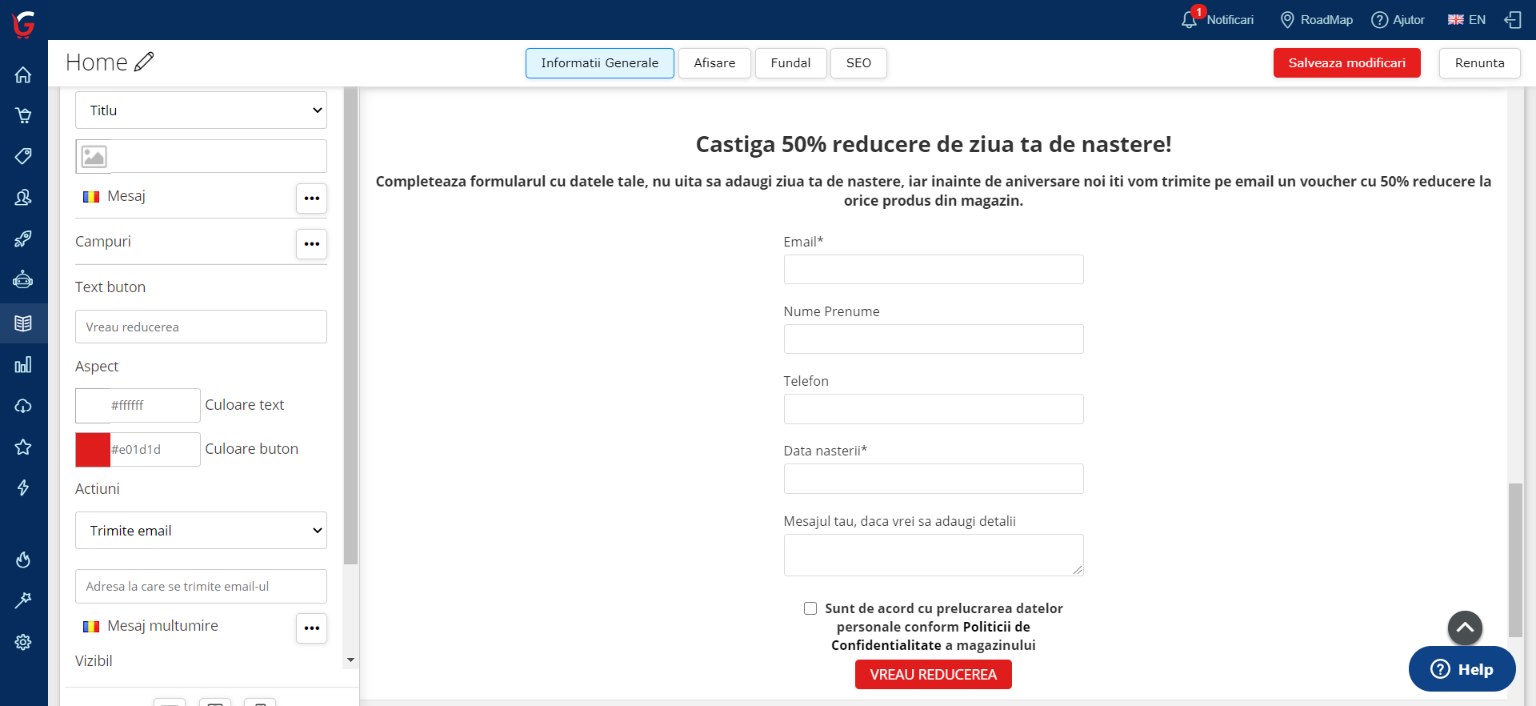
Task: Open the shopping cart sidebar icon
Action: pyautogui.click(x=23, y=116)
